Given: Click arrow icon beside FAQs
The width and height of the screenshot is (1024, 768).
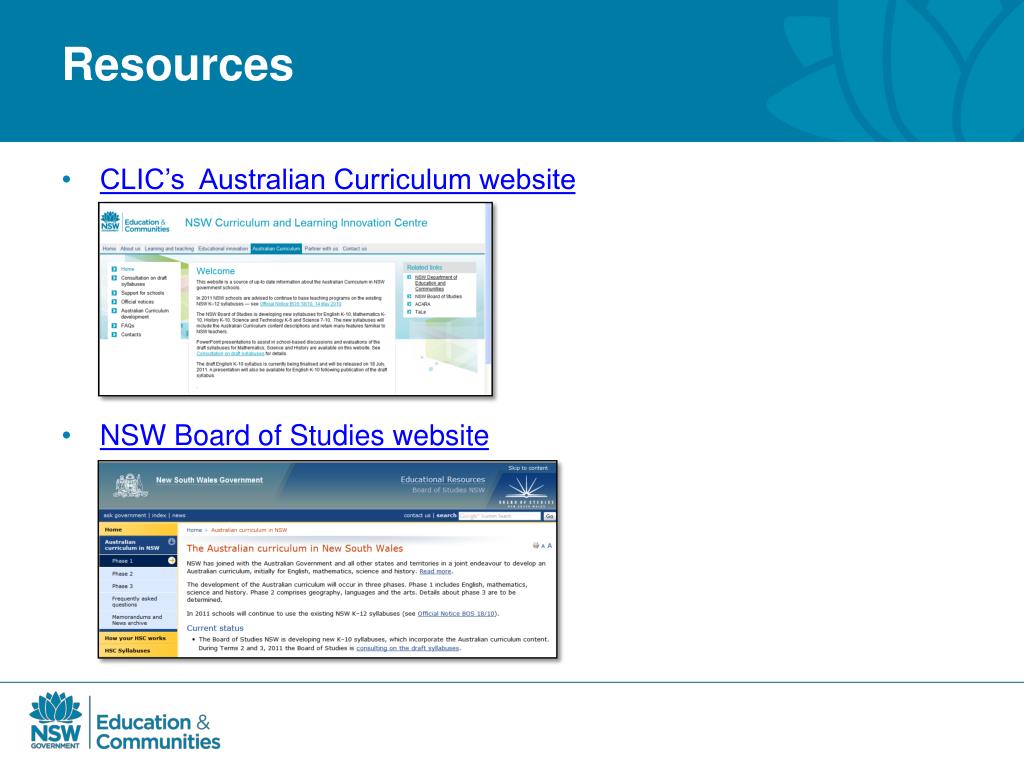Looking at the screenshot, I should (114, 326).
